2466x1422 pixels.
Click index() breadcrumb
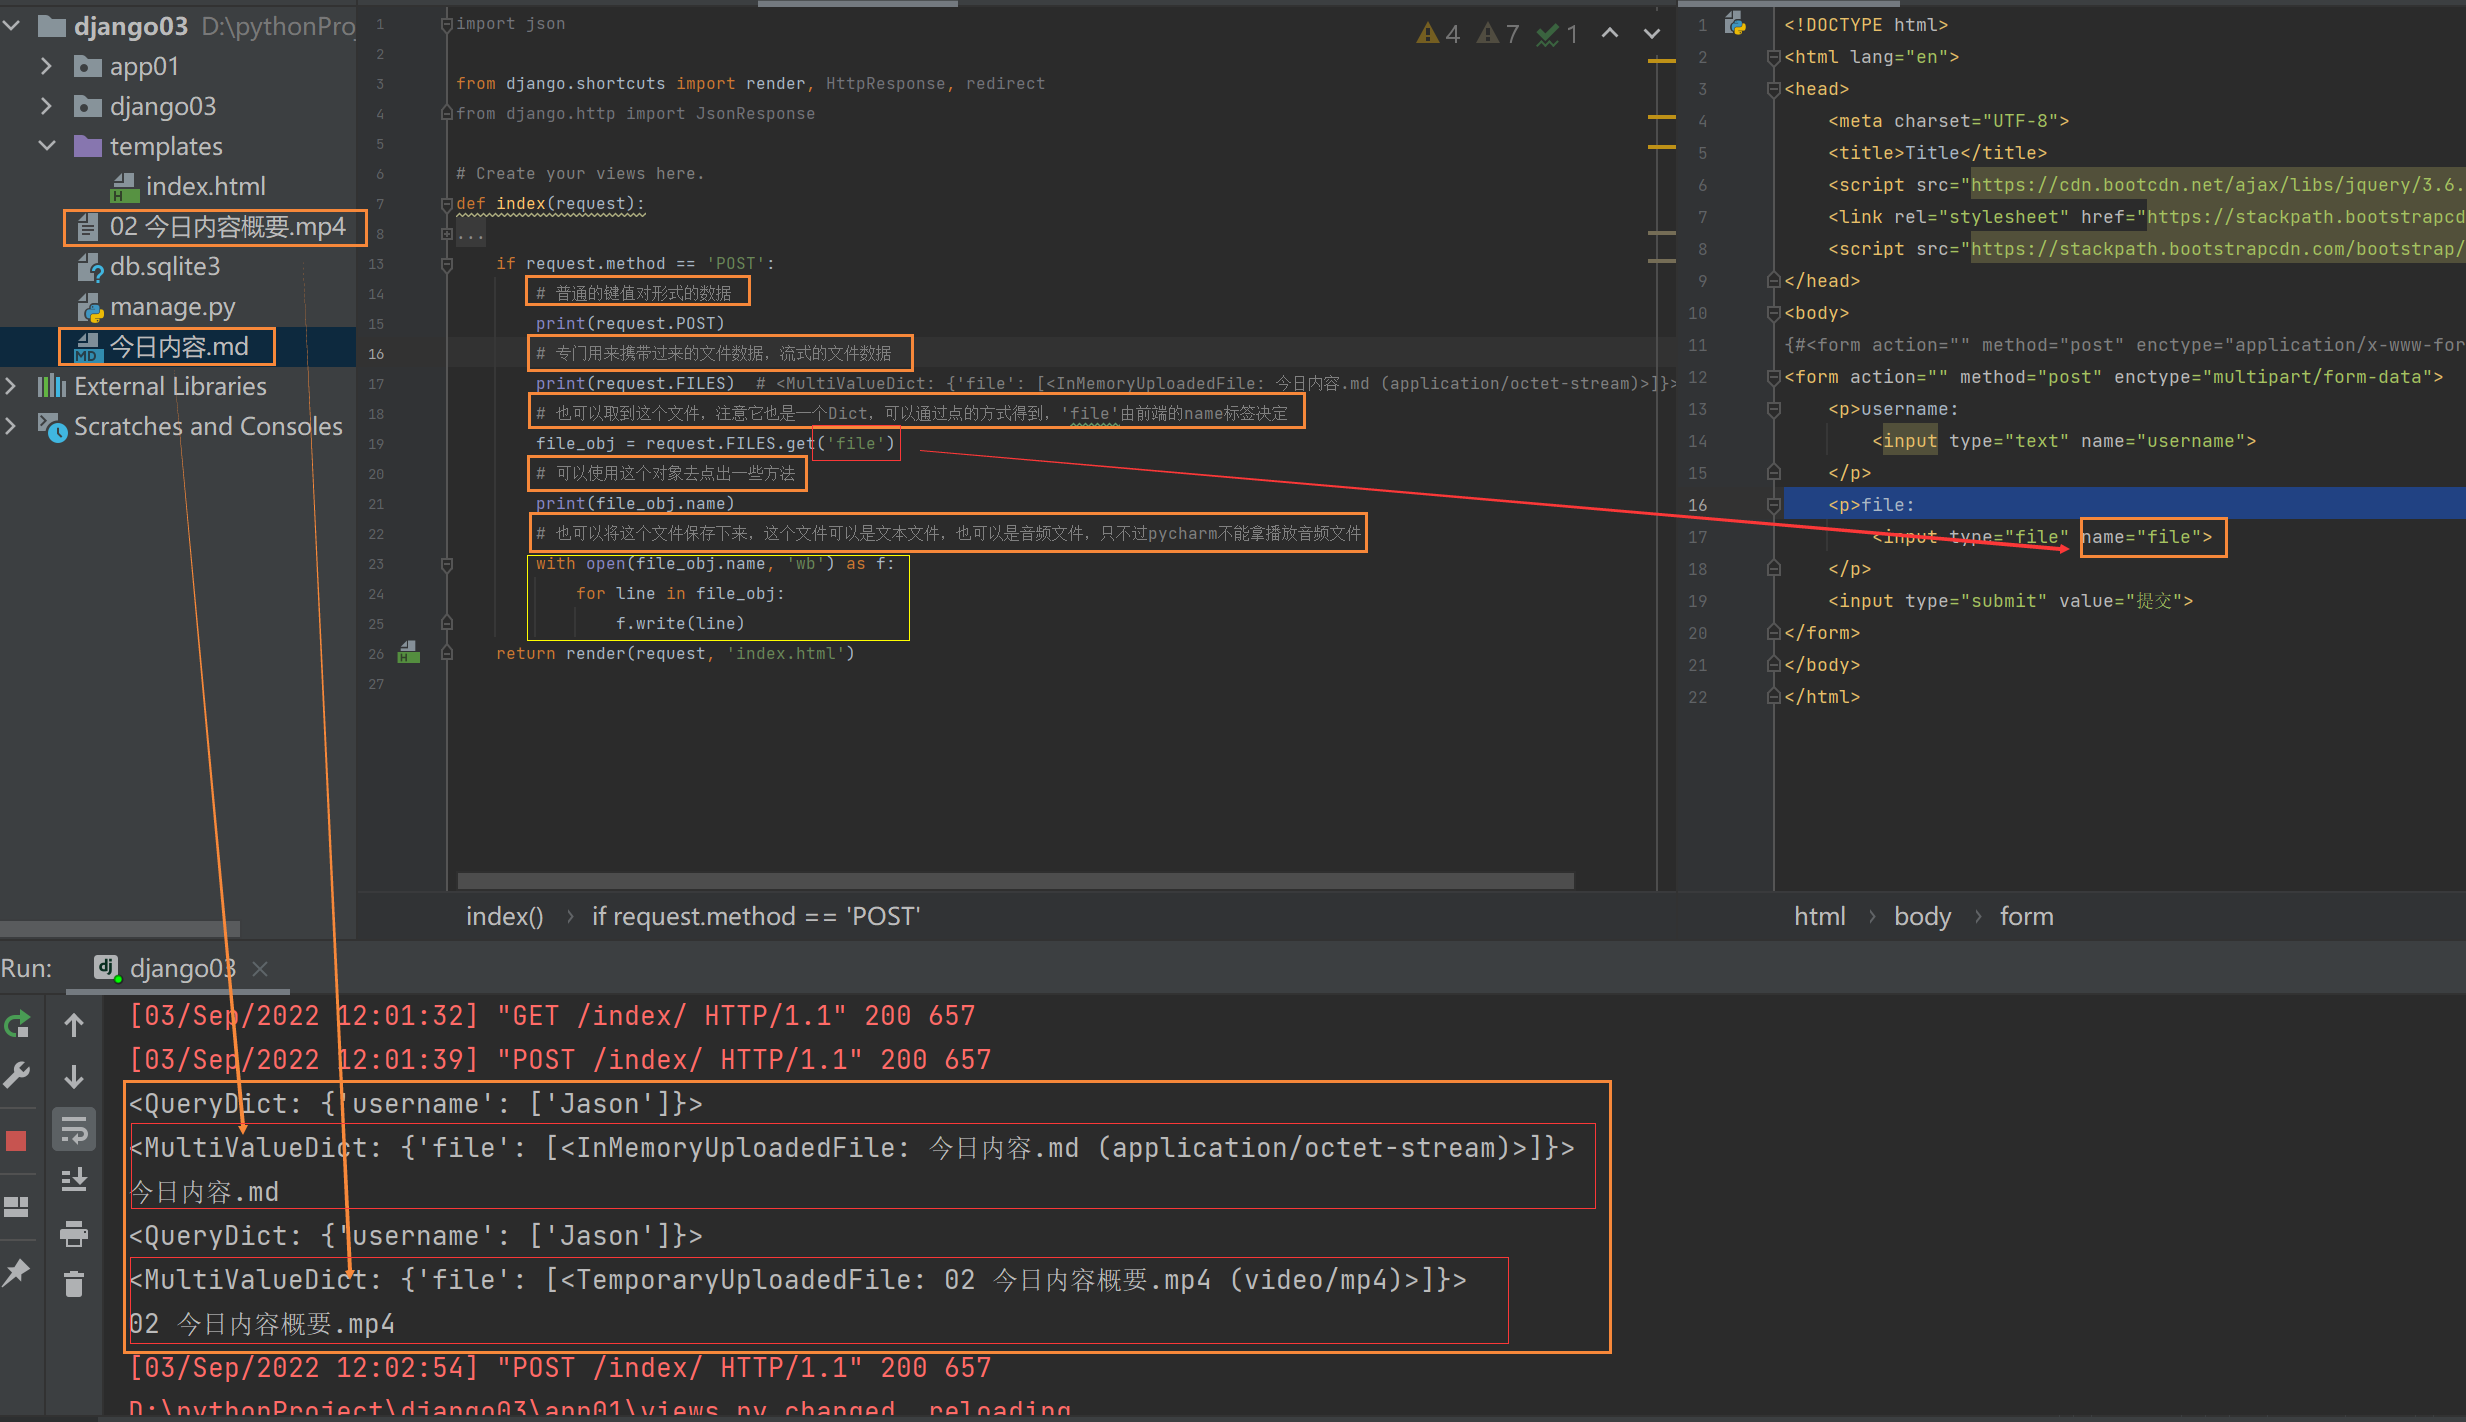(505, 916)
